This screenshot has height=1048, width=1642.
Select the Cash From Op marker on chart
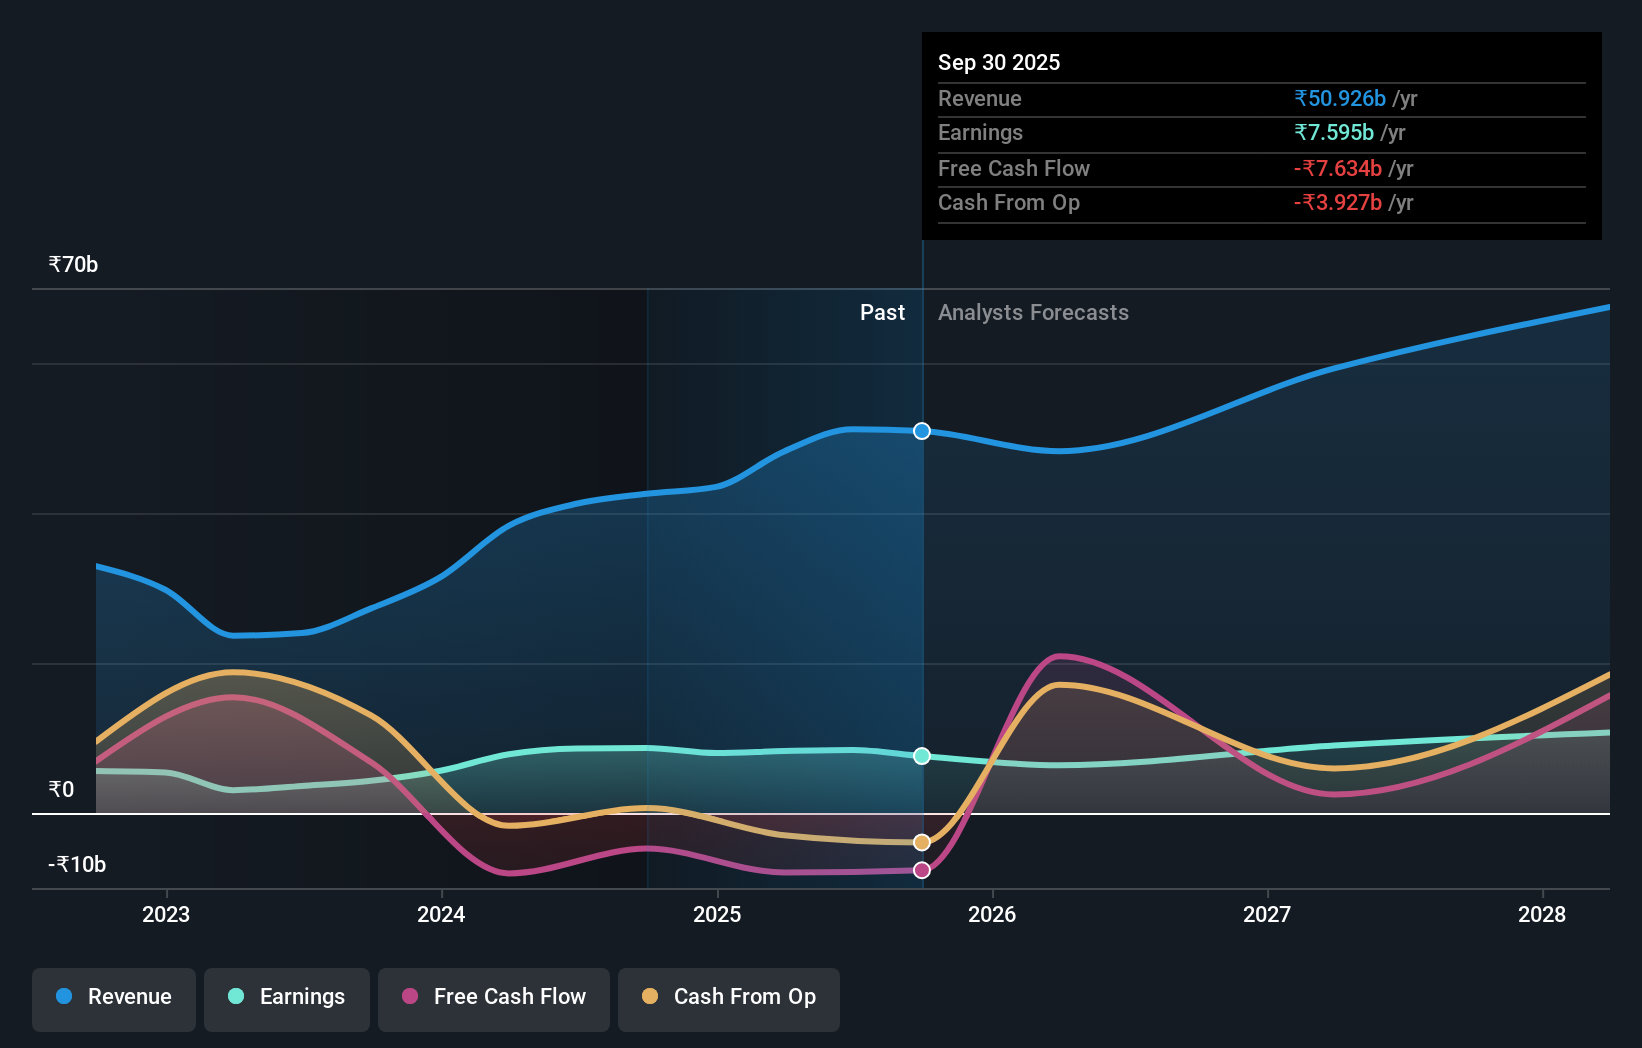pos(921,842)
